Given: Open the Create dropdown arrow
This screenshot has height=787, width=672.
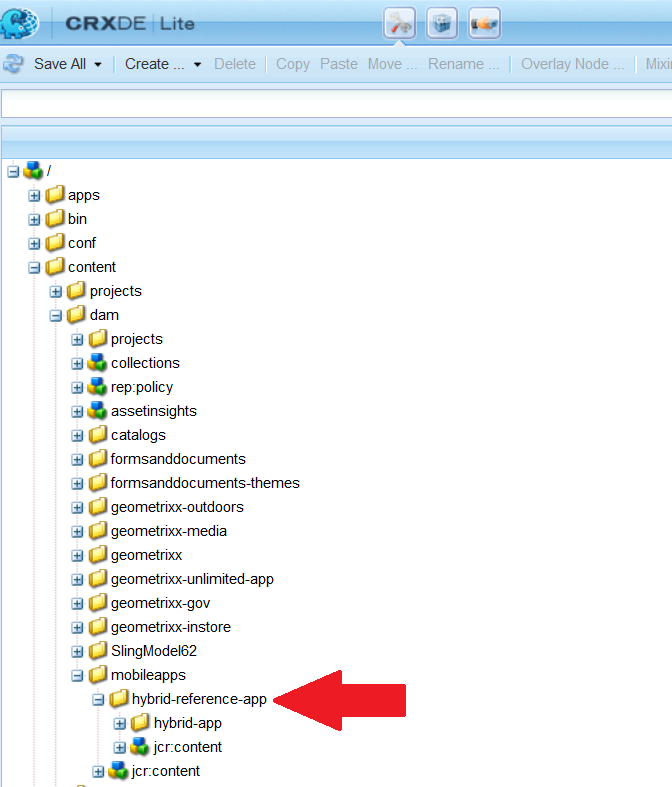Looking at the screenshot, I should (x=197, y=64).
